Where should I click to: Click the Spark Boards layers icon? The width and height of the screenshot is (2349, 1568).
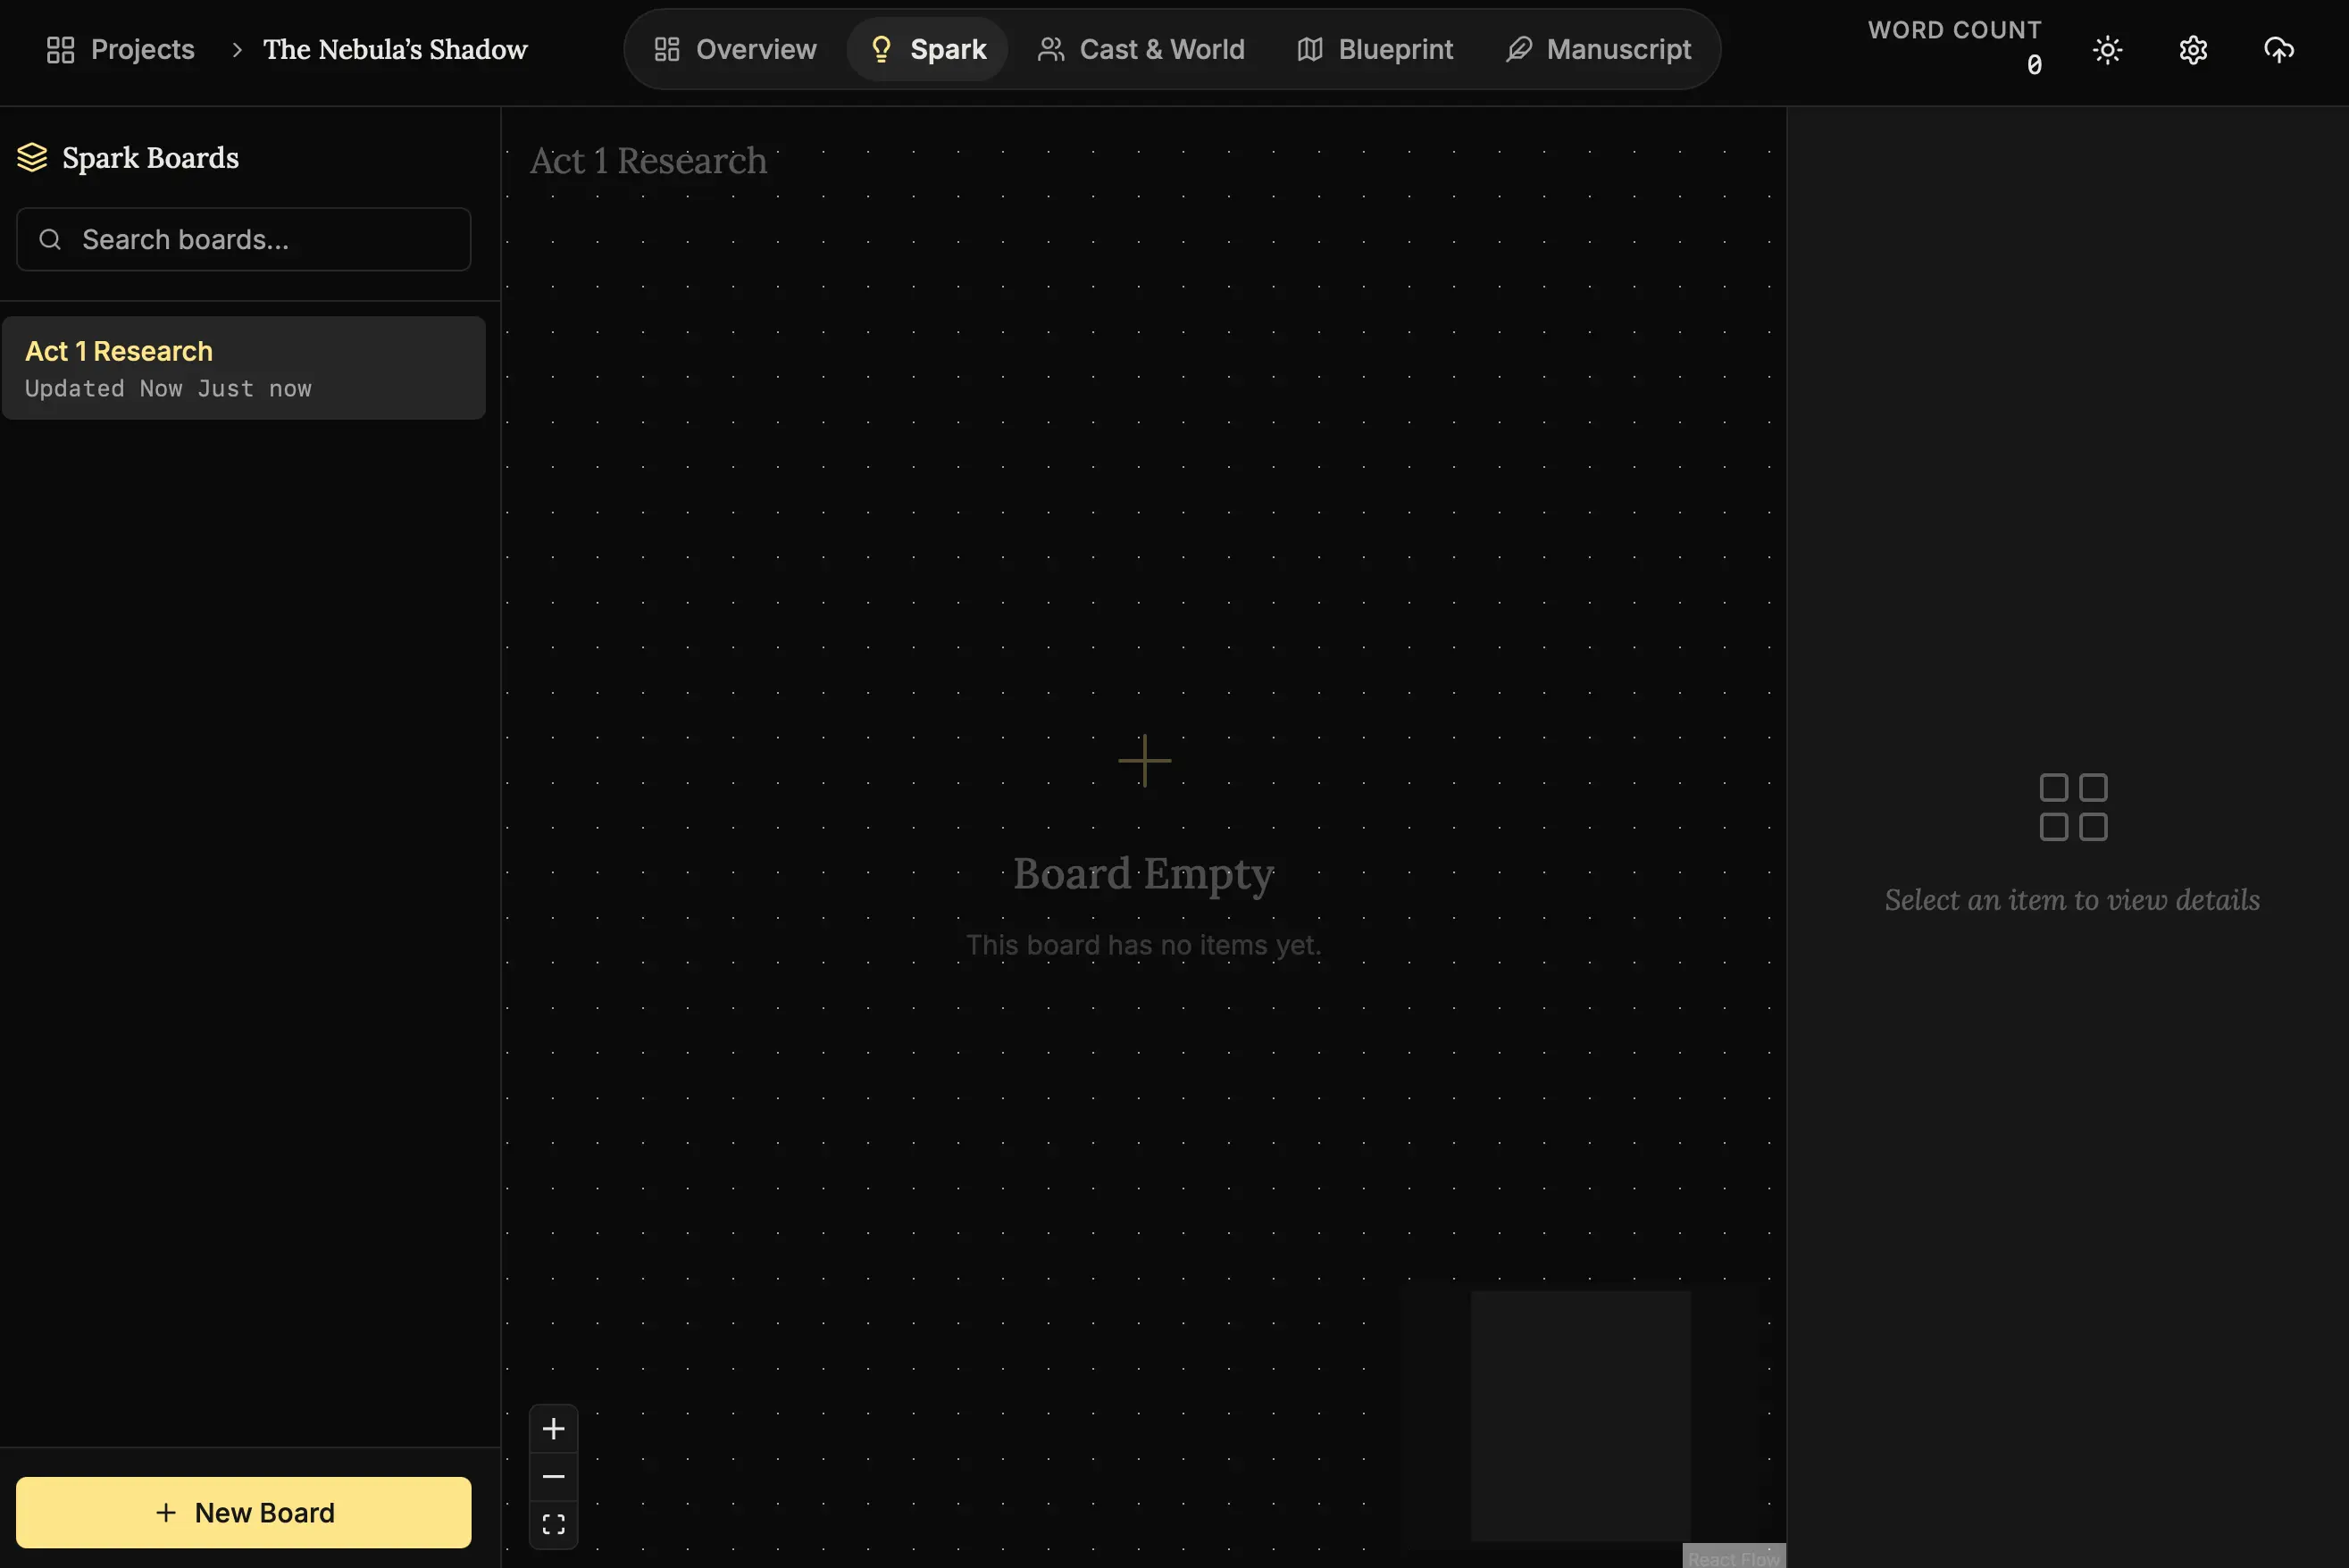(32, 157)
